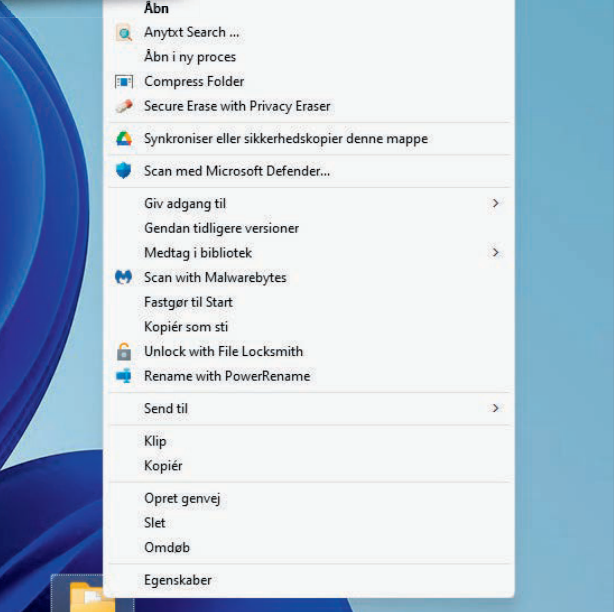Click the File Locksmith padlock icon
The height and width of the screenshot is (612, 614).
pos(124,351)
